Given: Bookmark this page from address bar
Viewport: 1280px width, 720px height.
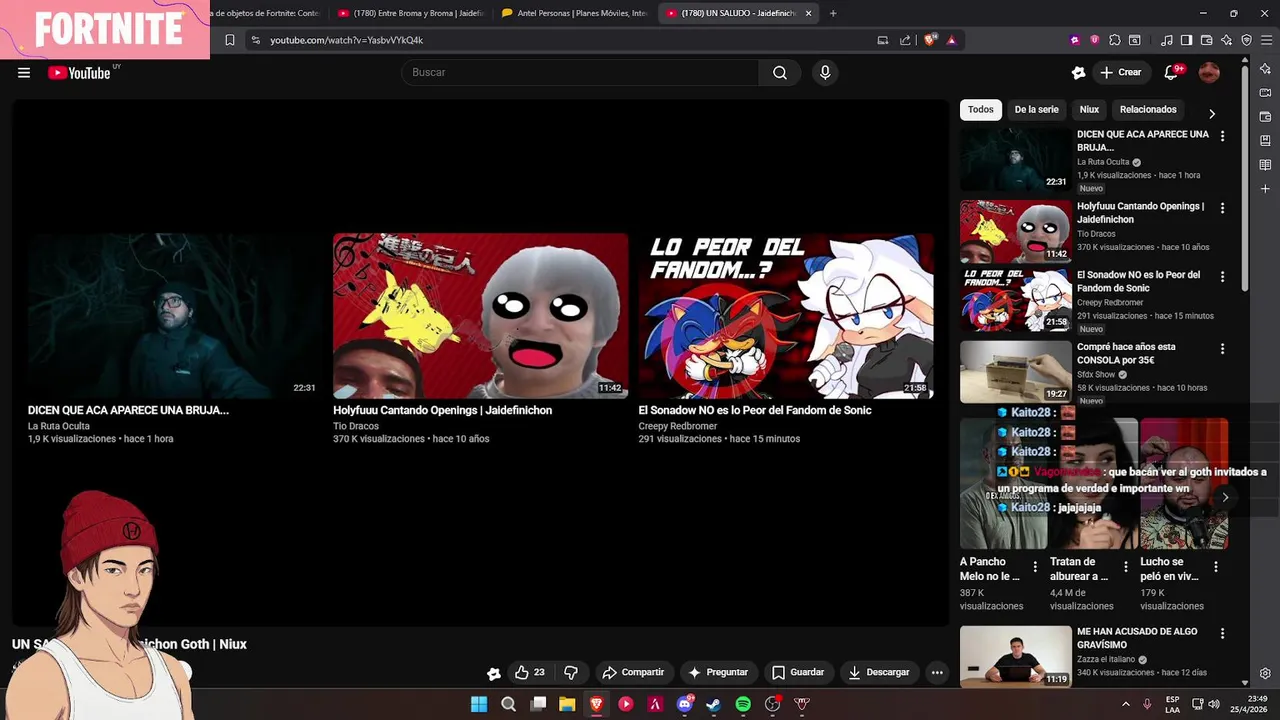Looking at the screenshot, I should 229,40.
